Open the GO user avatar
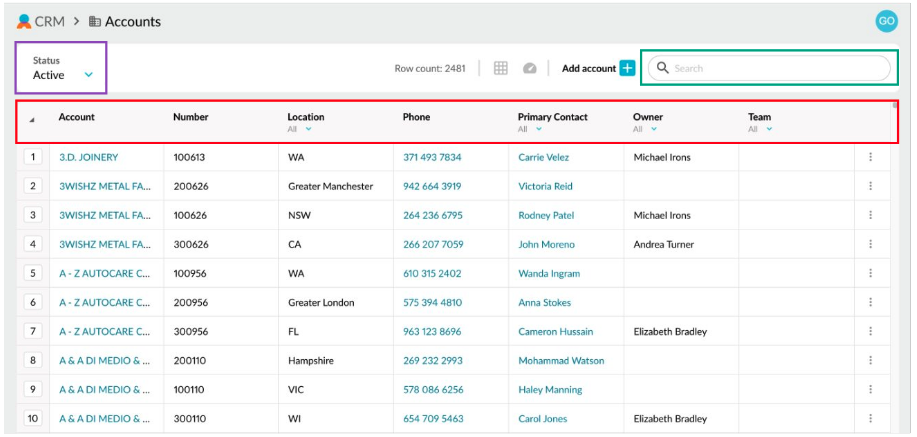The width and height of the screenshot is (917, 437). pyautogui.click(x=885, y=21)
